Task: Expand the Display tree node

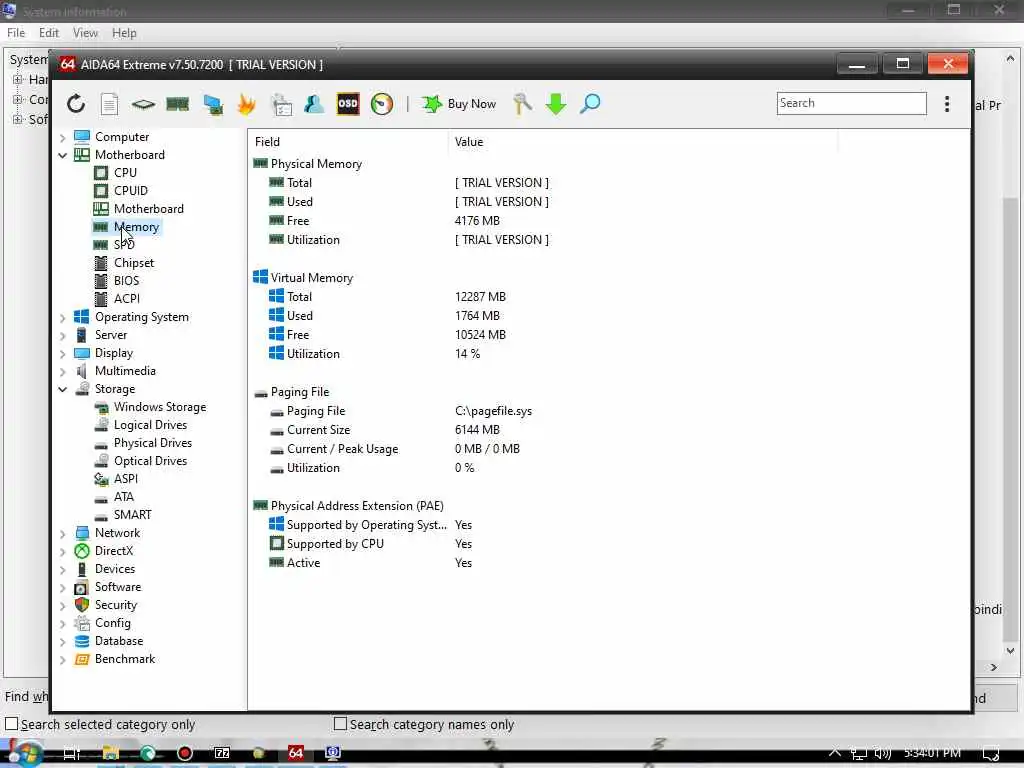Action: [63, 353]
